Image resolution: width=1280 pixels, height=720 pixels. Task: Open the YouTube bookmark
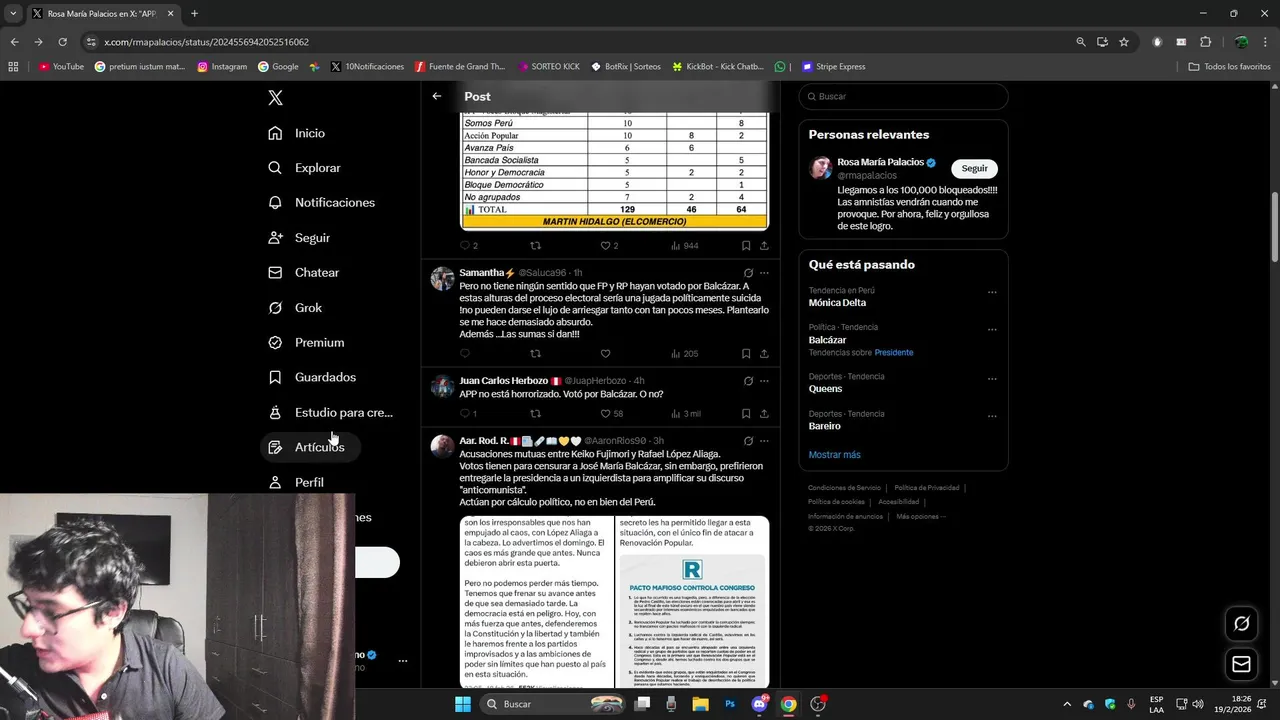point(61,67)
